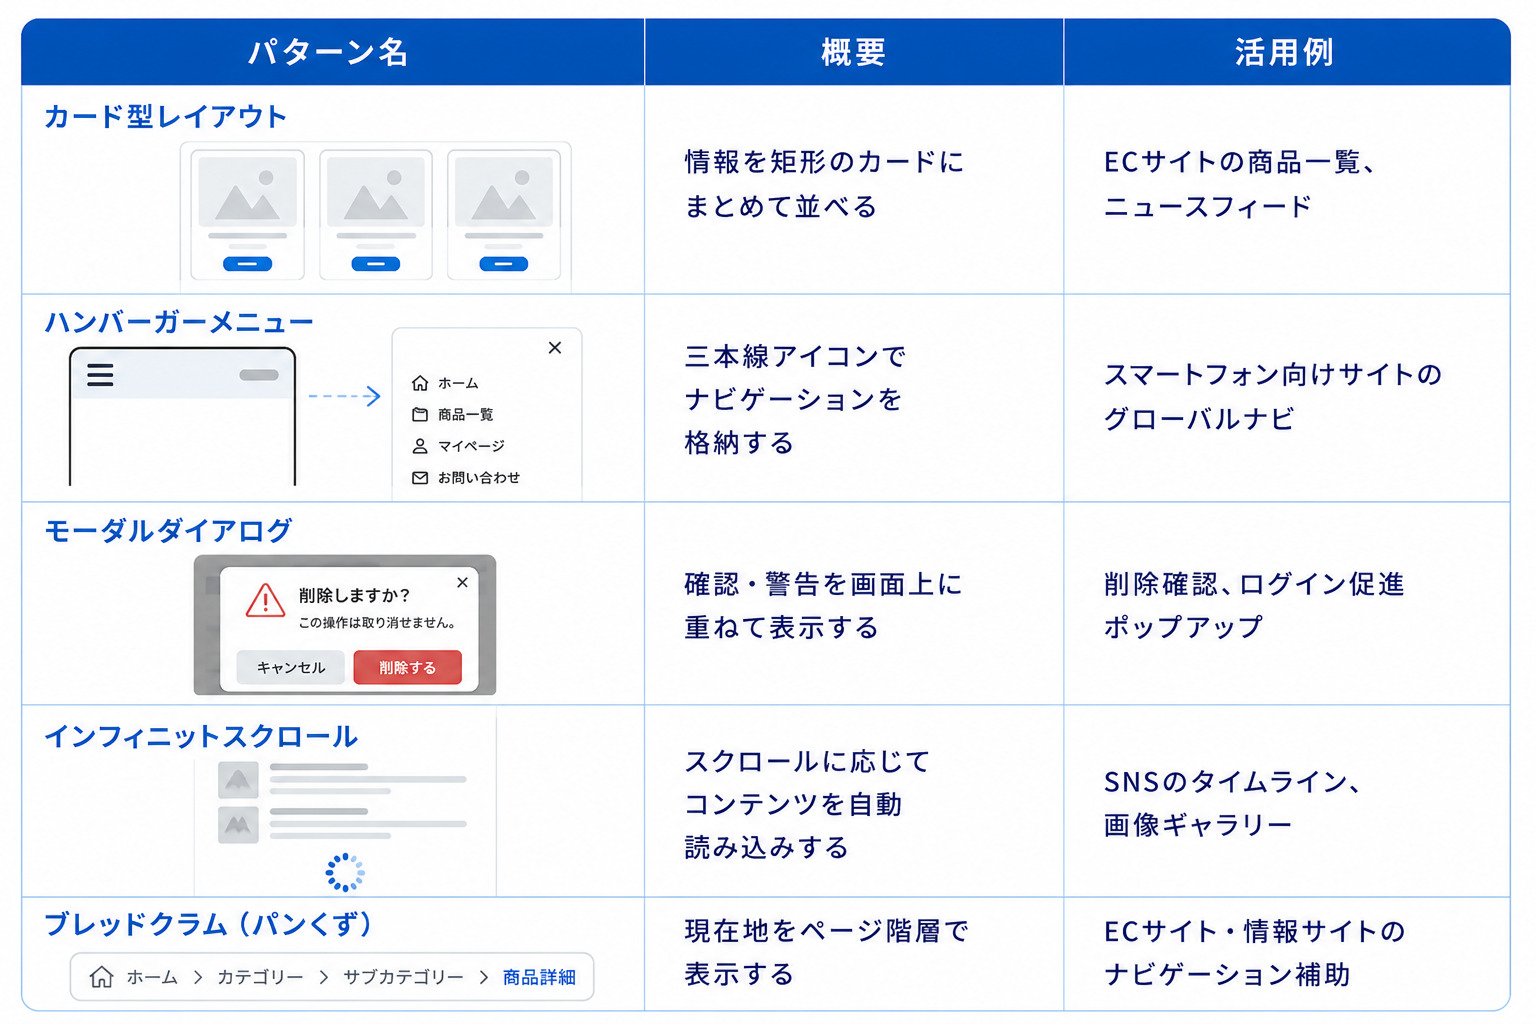This screenshot has width=1536, height=1024.
Task: Open お問い合わせ from the hamburger menu
Action: [479, 478]
